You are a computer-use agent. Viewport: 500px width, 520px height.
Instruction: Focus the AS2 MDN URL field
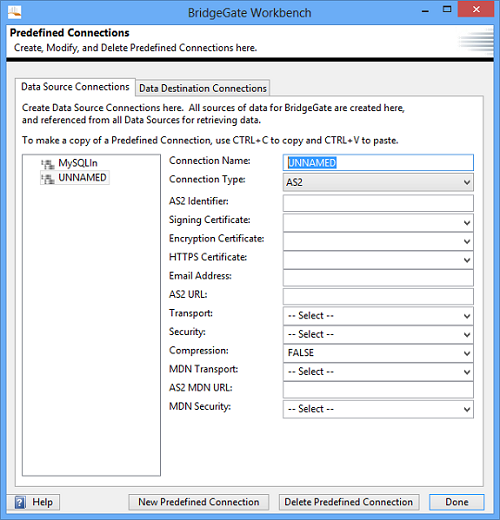point(378,390)
